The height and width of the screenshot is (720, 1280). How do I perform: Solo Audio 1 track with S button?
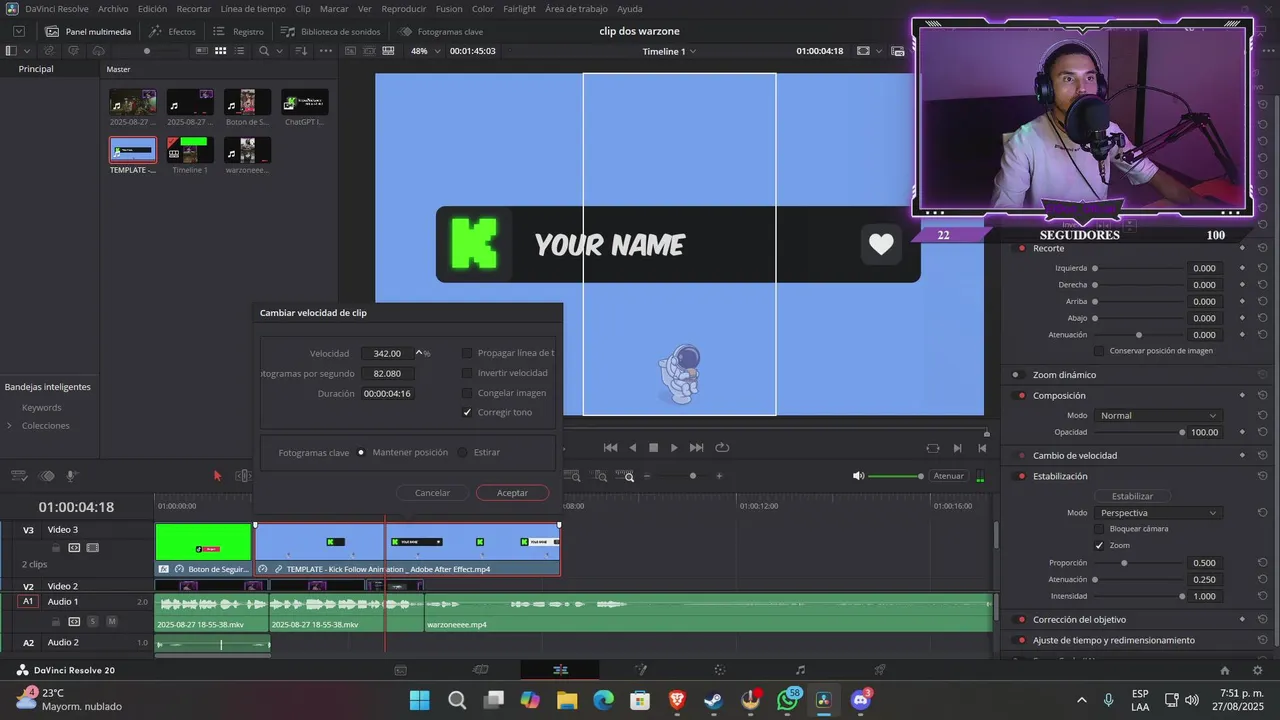(x=92, y=621)
